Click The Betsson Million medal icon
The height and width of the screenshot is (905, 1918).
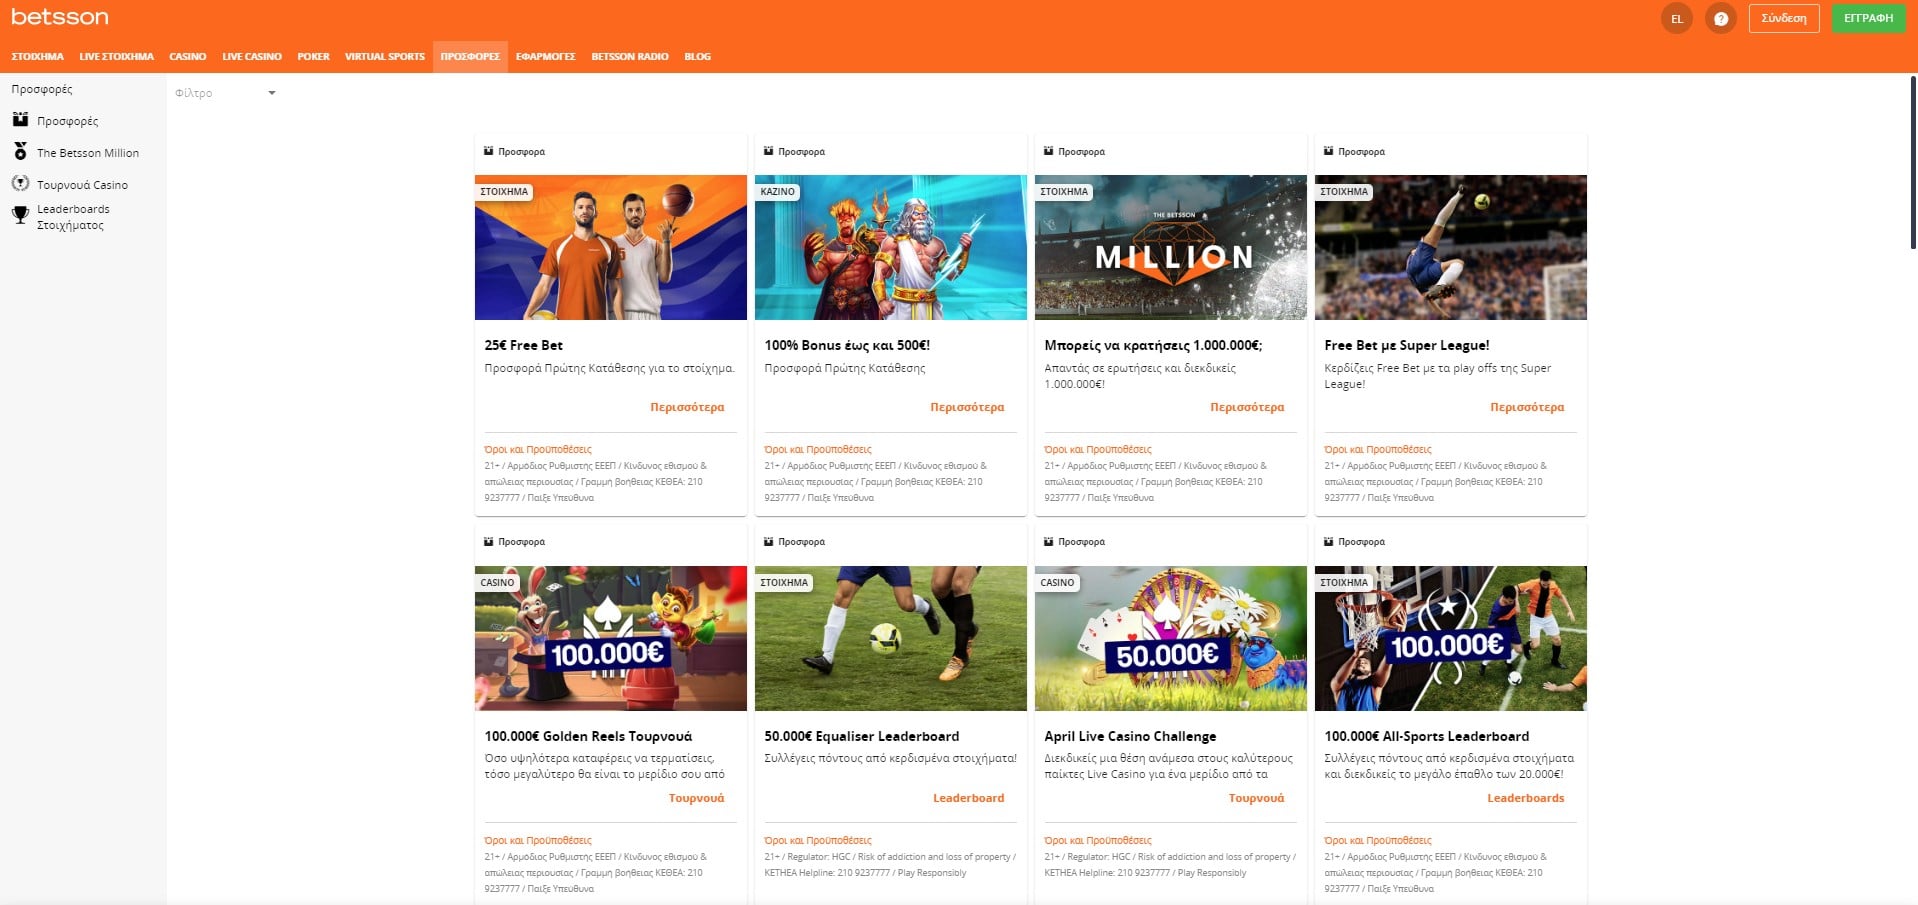pos(18,152)
